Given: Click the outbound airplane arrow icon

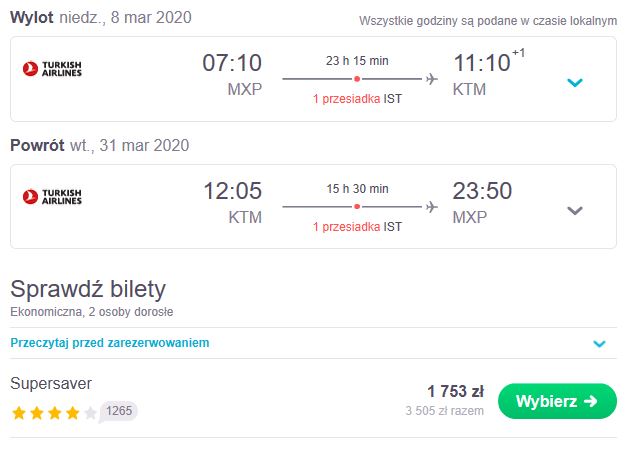Looking at the screenshot, I should point(432,79).
